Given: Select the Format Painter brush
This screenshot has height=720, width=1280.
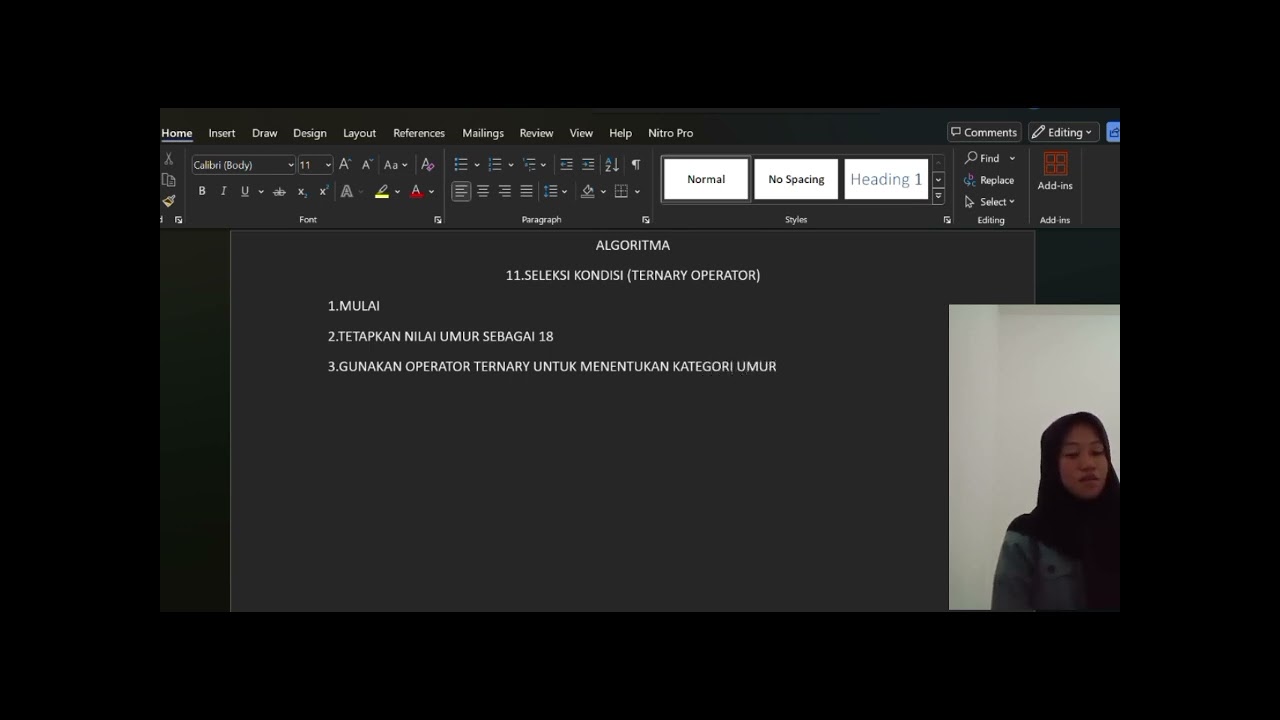Looking at the screenshot, I should click(x=168, y=201).
